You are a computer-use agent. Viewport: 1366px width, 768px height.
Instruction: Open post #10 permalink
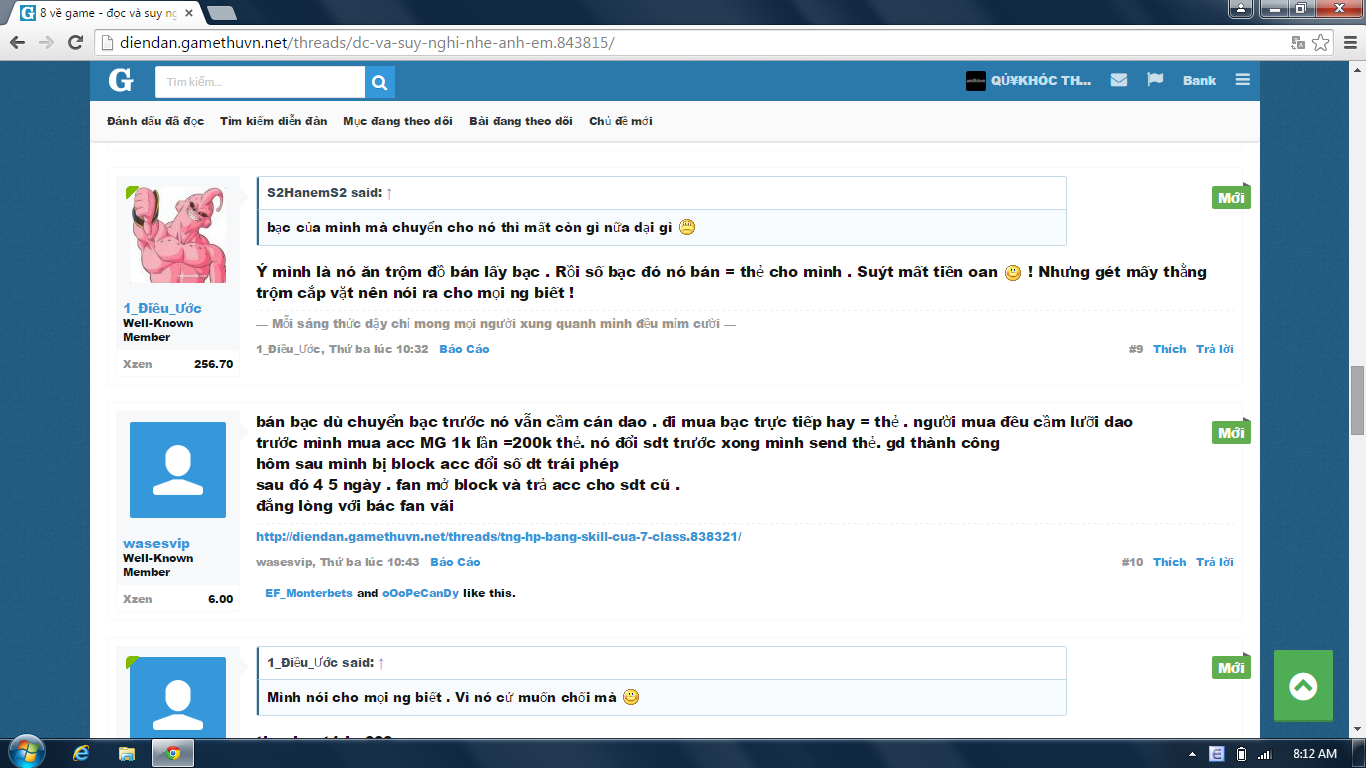(1132, 562)
